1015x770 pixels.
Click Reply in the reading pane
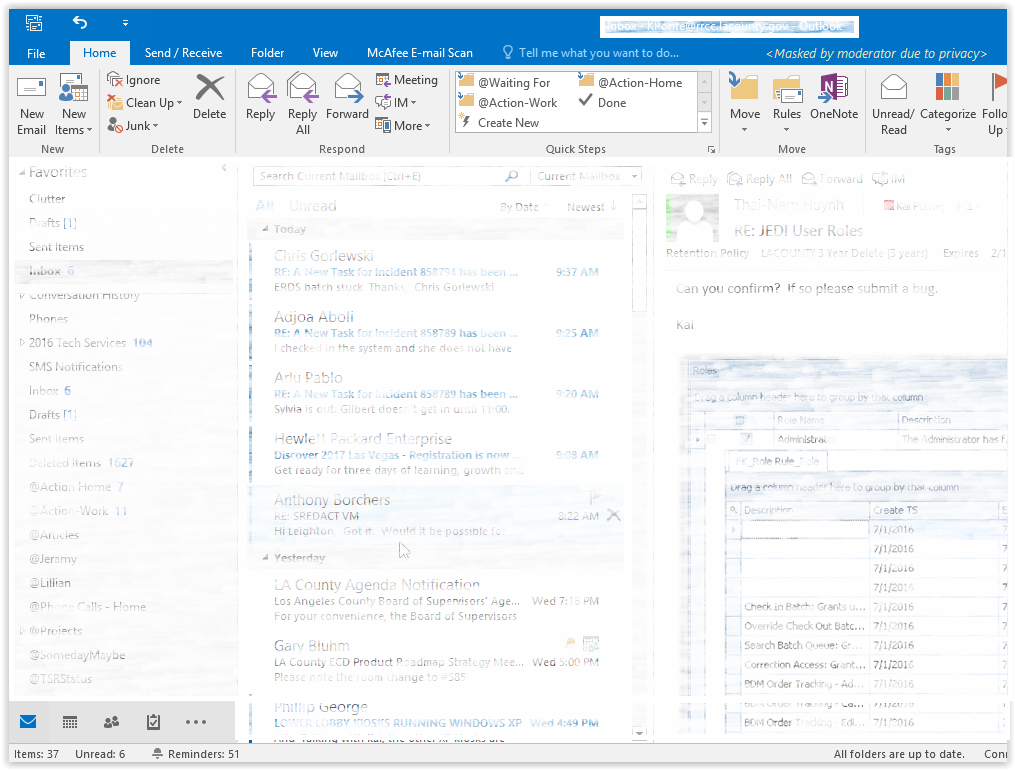694,179
